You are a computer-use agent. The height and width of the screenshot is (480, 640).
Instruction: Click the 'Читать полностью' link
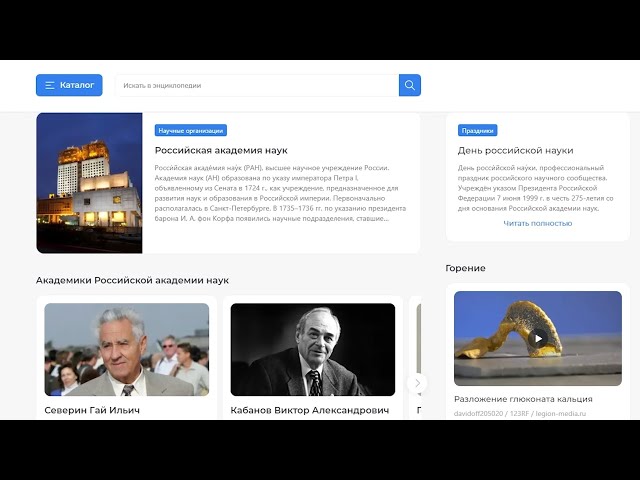(538, 223)
